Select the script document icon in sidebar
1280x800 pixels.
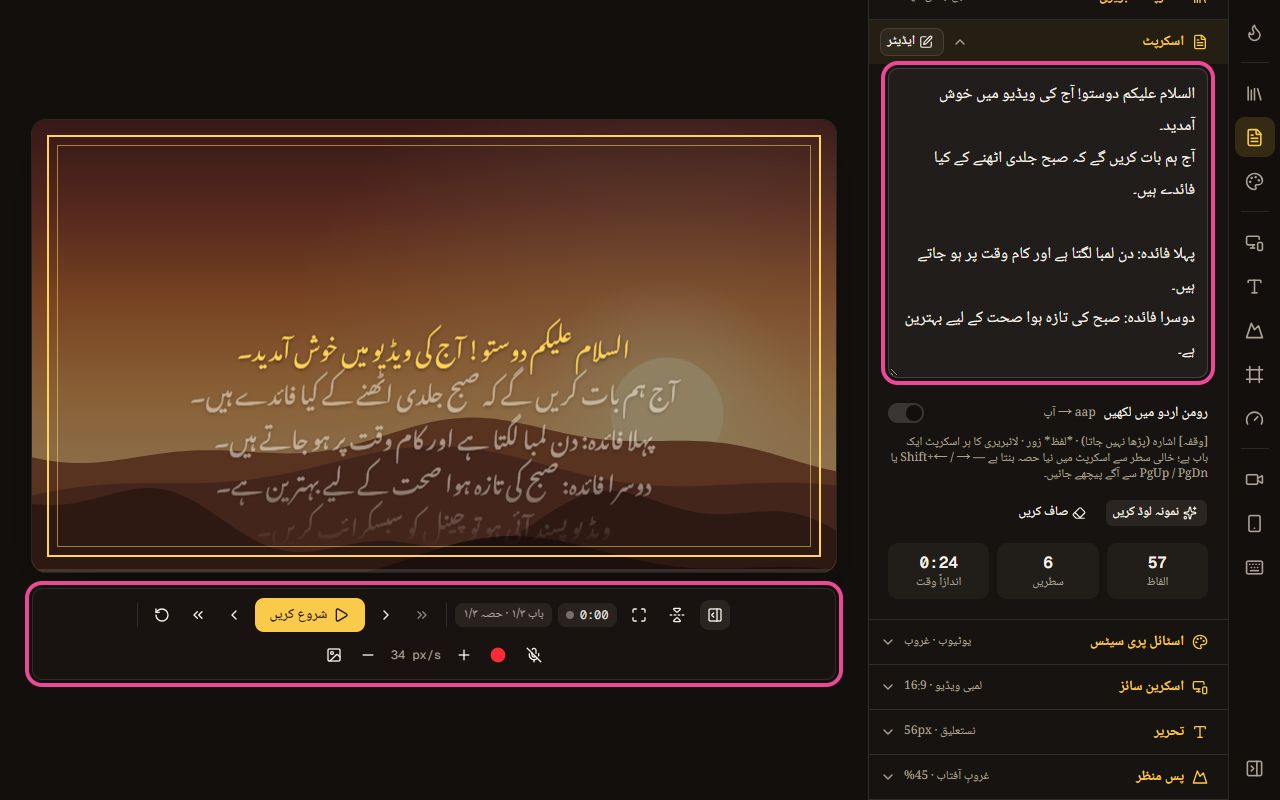pyautogui.click(x=1254, y=137)
